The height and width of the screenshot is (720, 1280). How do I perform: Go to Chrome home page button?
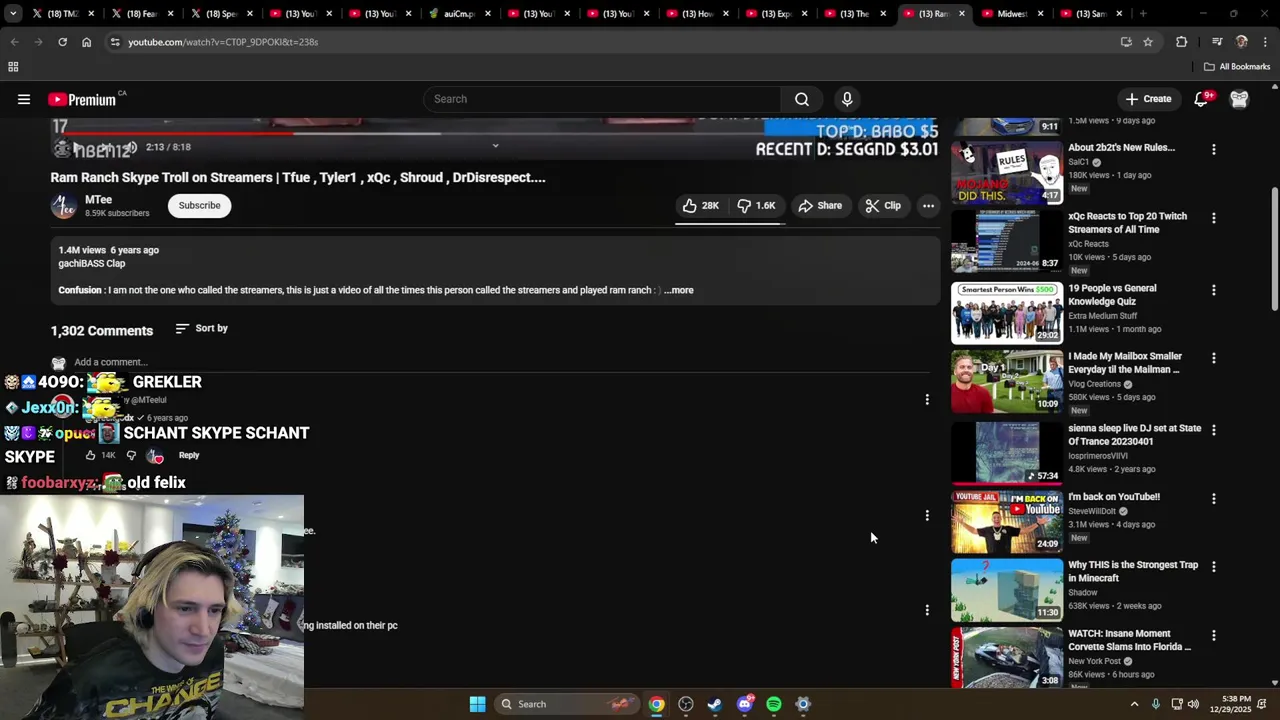click(x=86, y=42)
